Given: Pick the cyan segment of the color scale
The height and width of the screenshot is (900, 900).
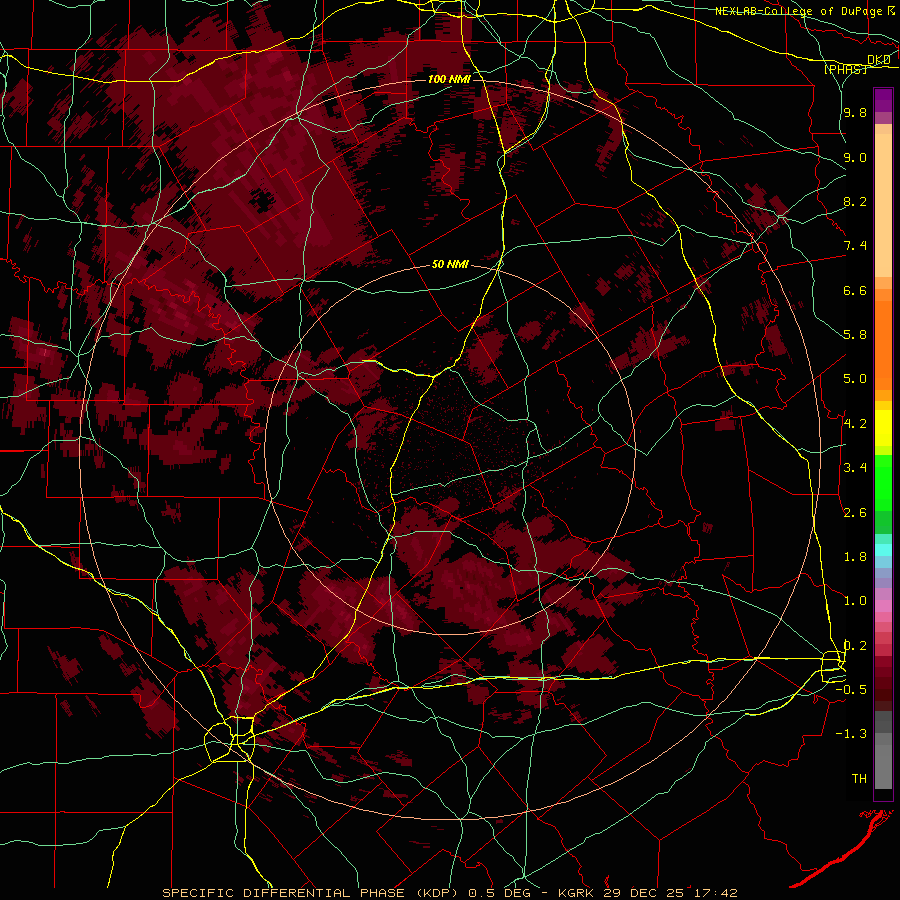Looking at the screenshot, I should click(883, 550).
